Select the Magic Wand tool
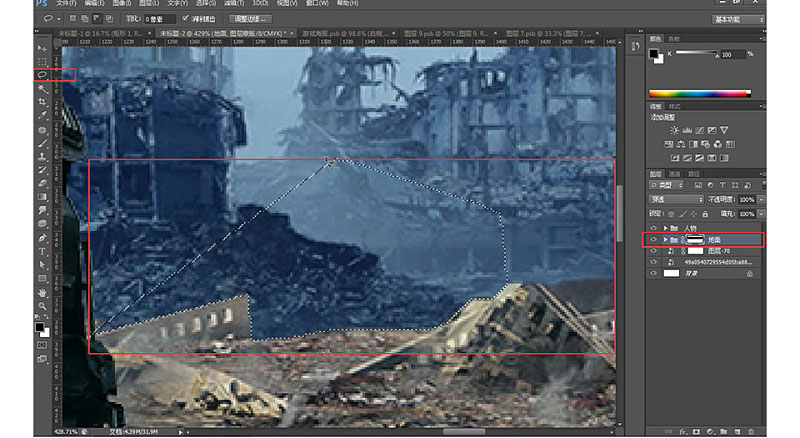The image size is (800, 438). pos(42,89)
